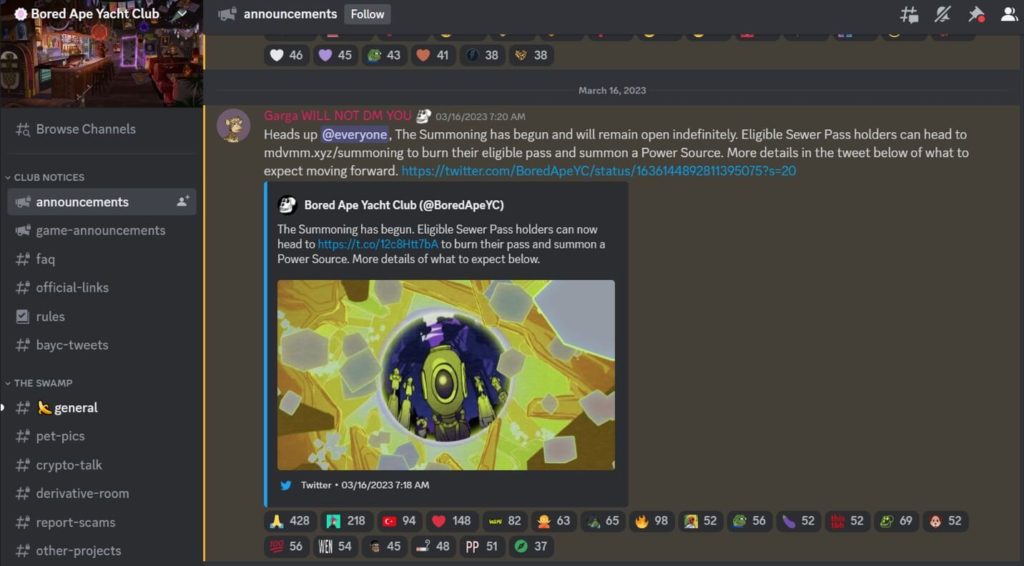
Task: Toggle white heart reaction with 46
Action: (x=287, y=55)
